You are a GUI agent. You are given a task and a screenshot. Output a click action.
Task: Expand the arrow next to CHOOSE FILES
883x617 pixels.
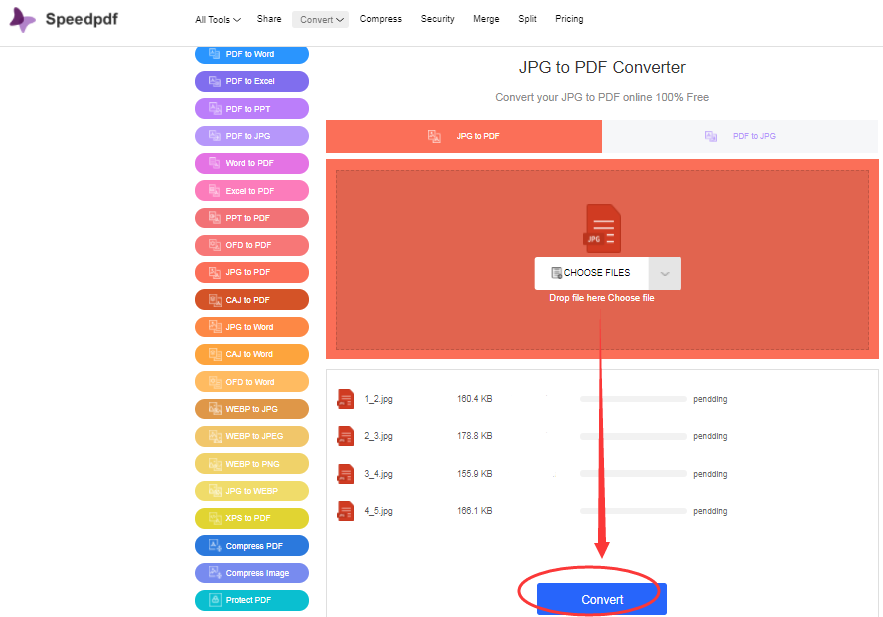coord(665,274)
